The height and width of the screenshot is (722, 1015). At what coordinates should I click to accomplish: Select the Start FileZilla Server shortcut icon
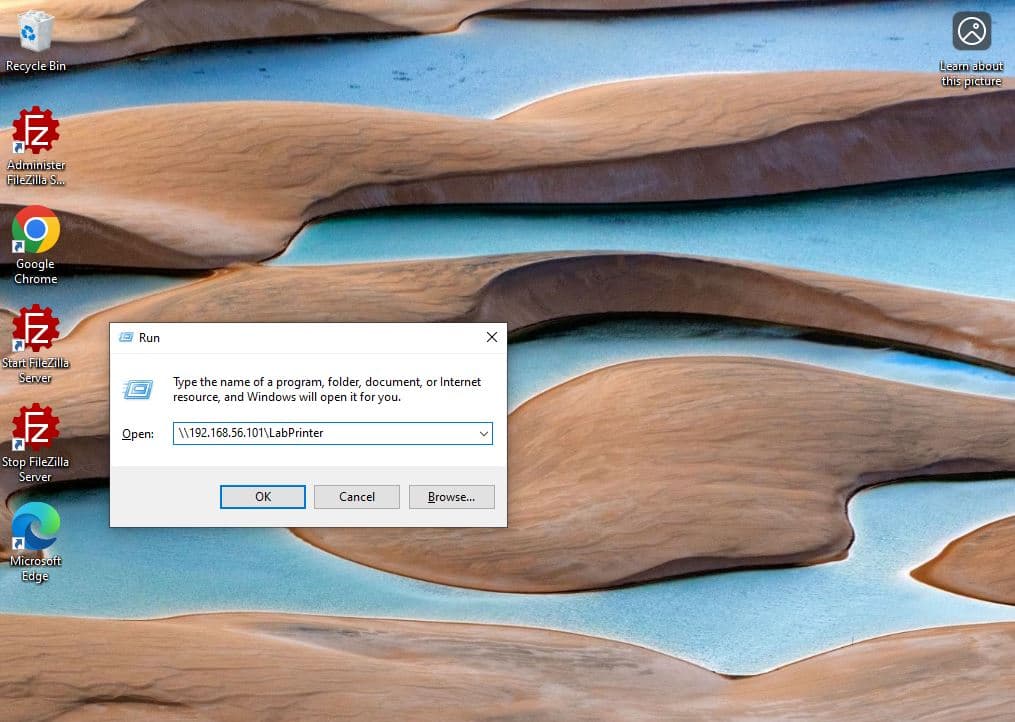coord(36,329)
